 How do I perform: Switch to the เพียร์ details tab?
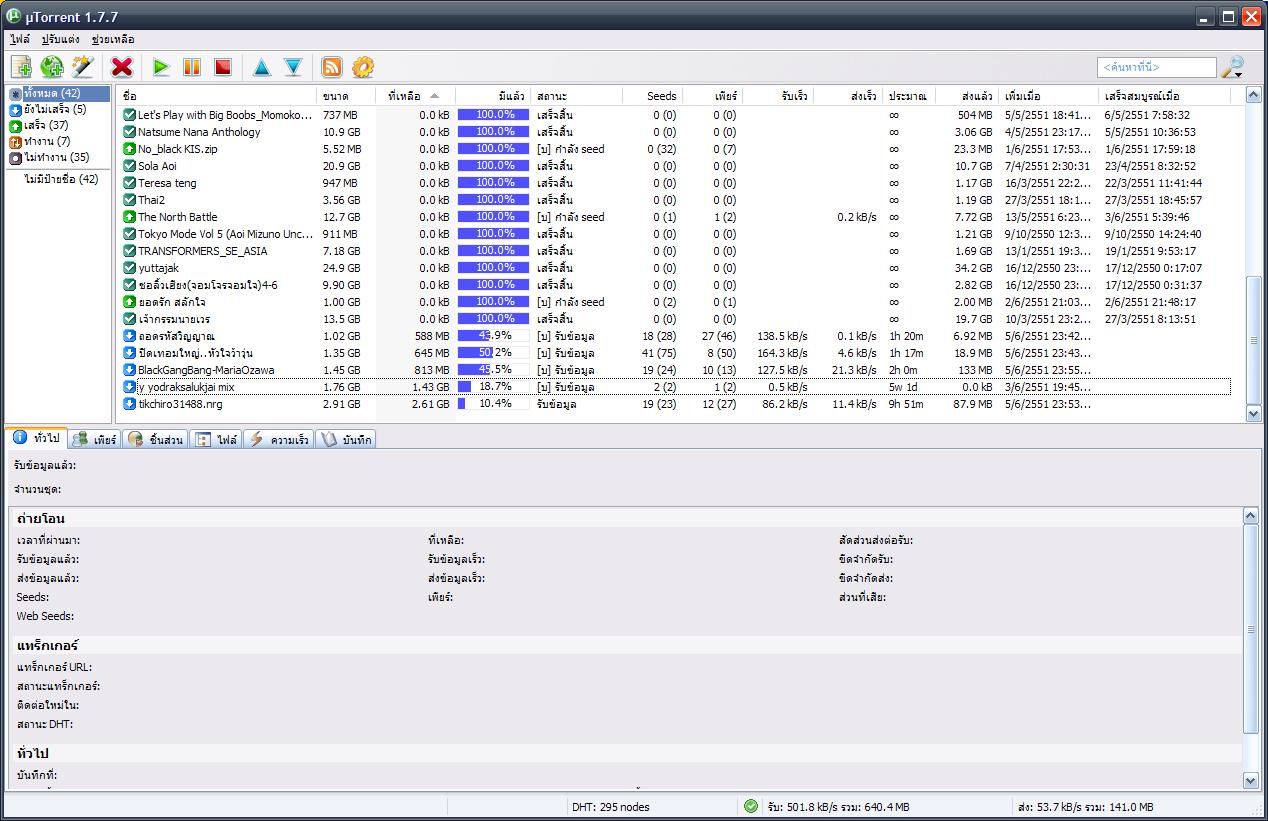pos(95,439)
